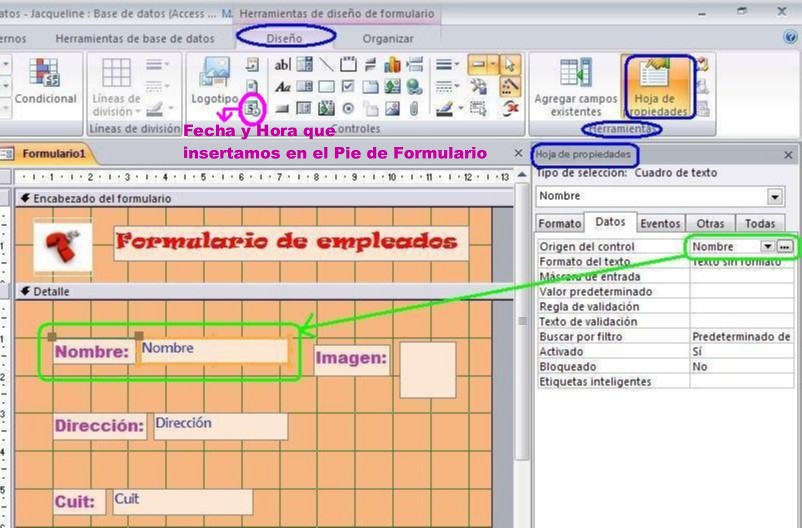This screenshot has height=528, width=802.
Task: Close the Hoja de propiedades pane
Action: (x=788, y=155)
